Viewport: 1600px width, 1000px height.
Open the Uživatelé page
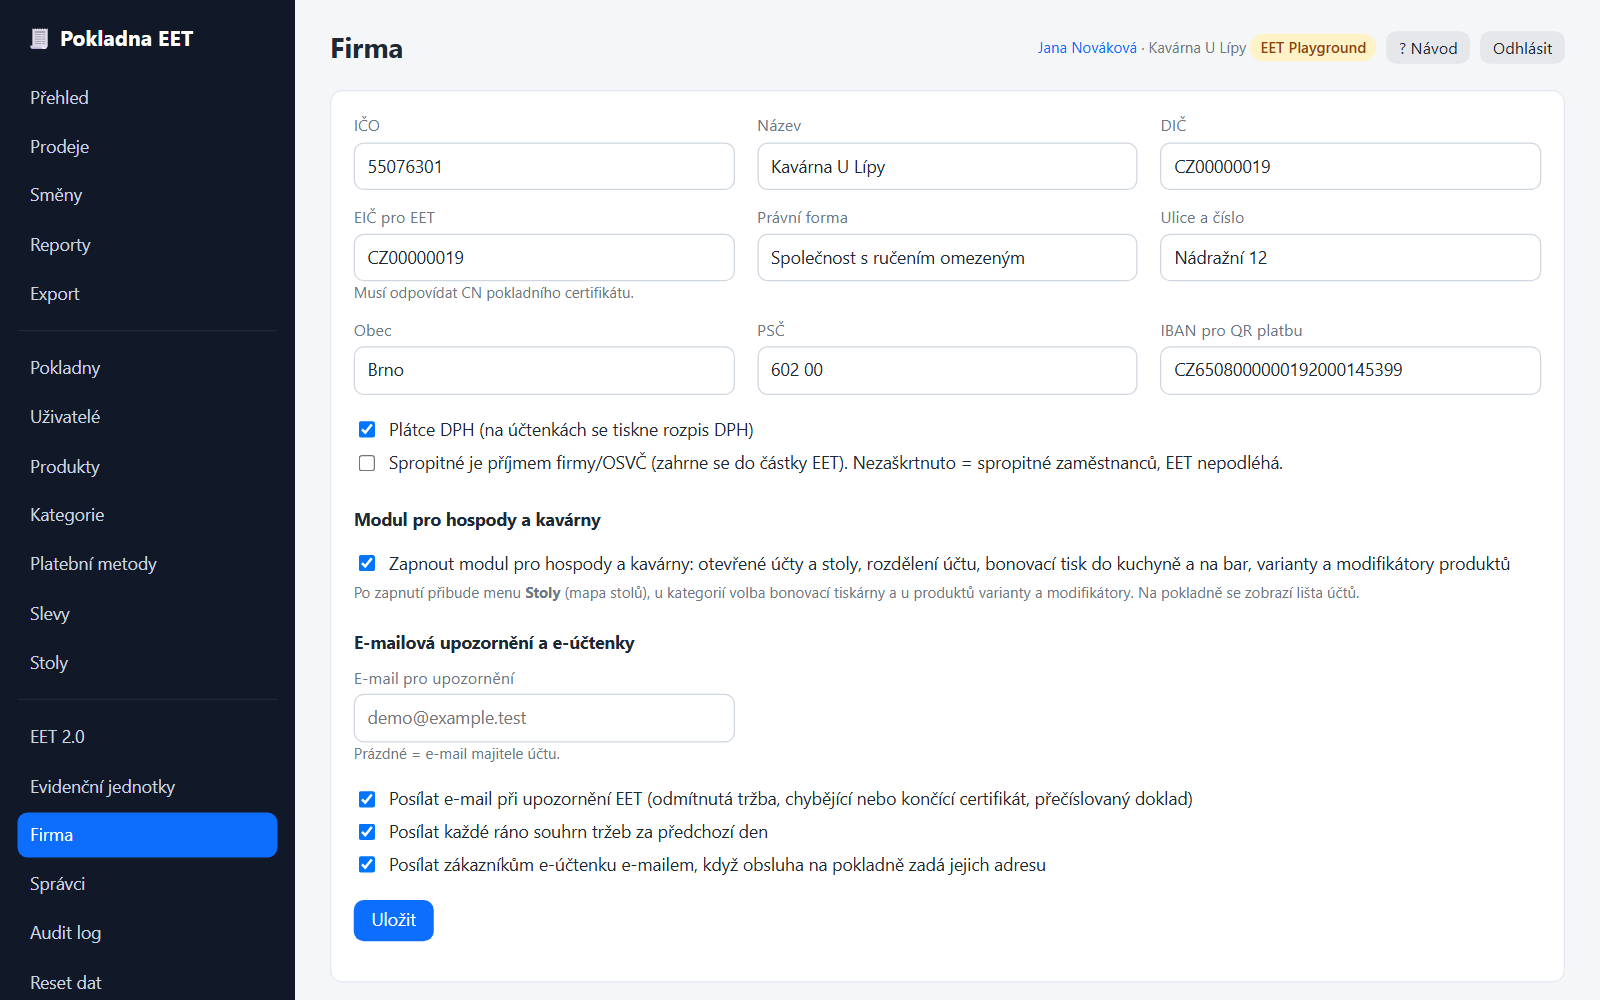pos(147,417)
